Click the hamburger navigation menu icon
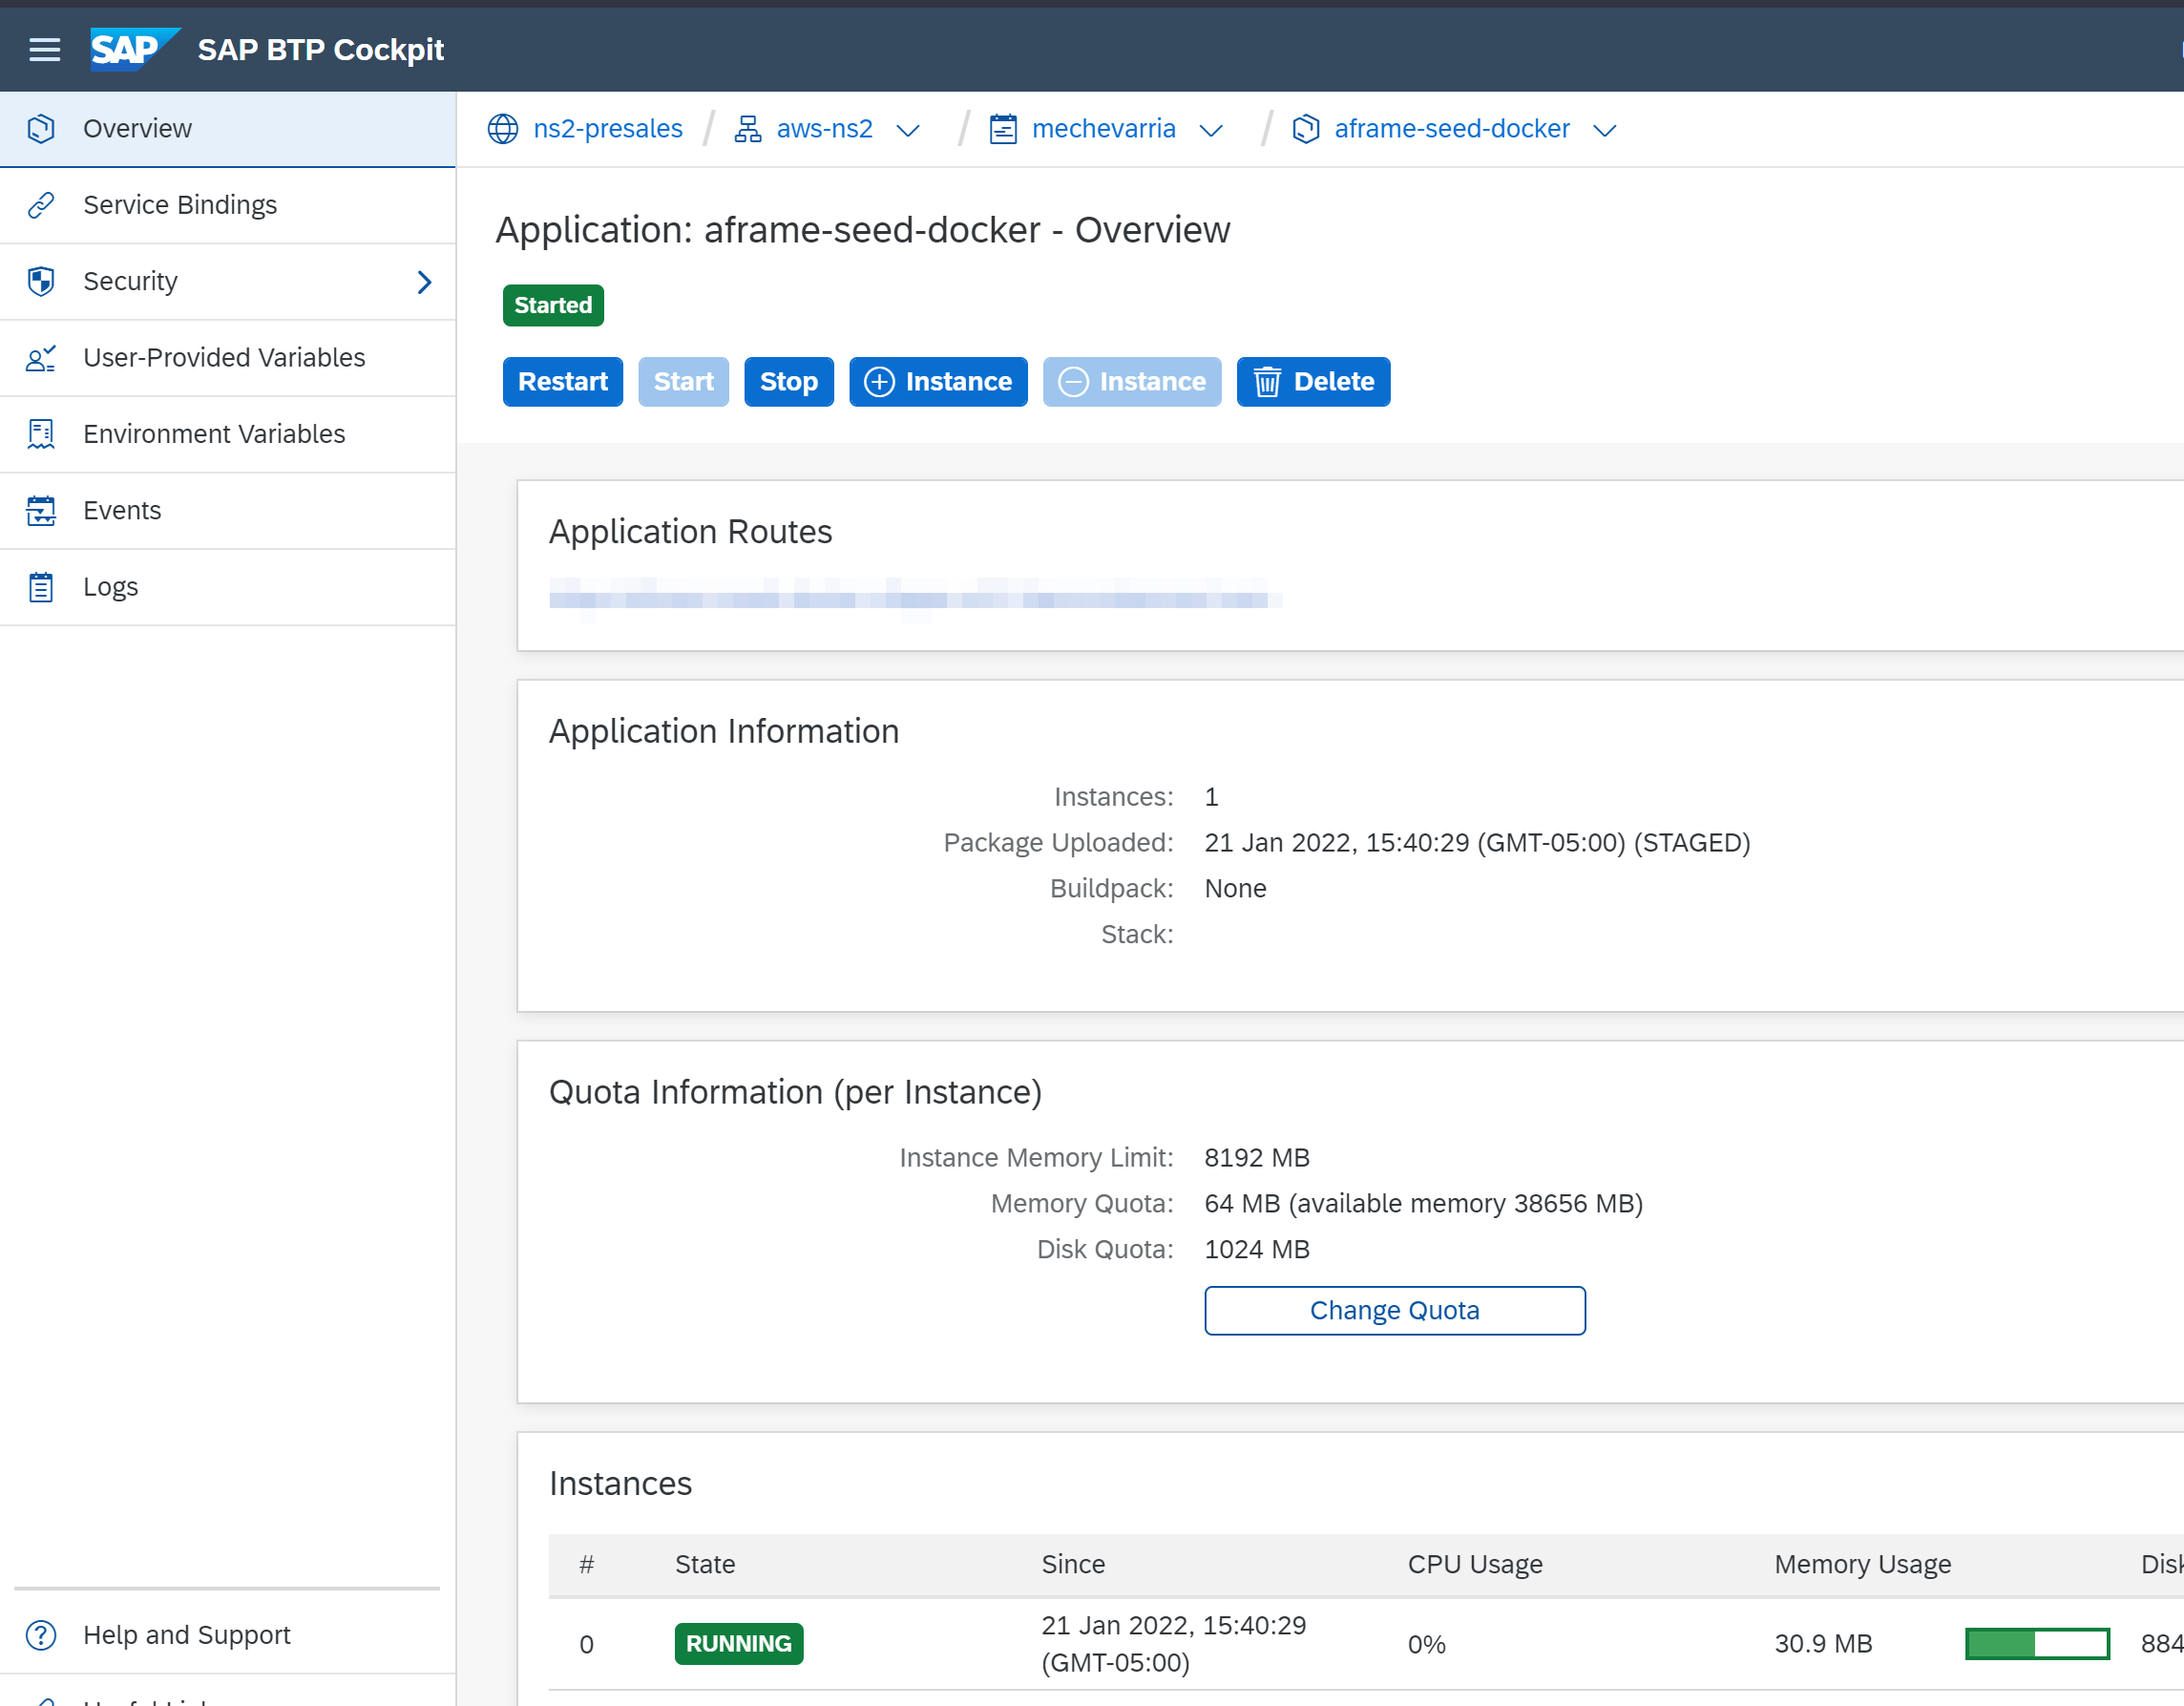2184x1706 pixels. pos(44,49)
